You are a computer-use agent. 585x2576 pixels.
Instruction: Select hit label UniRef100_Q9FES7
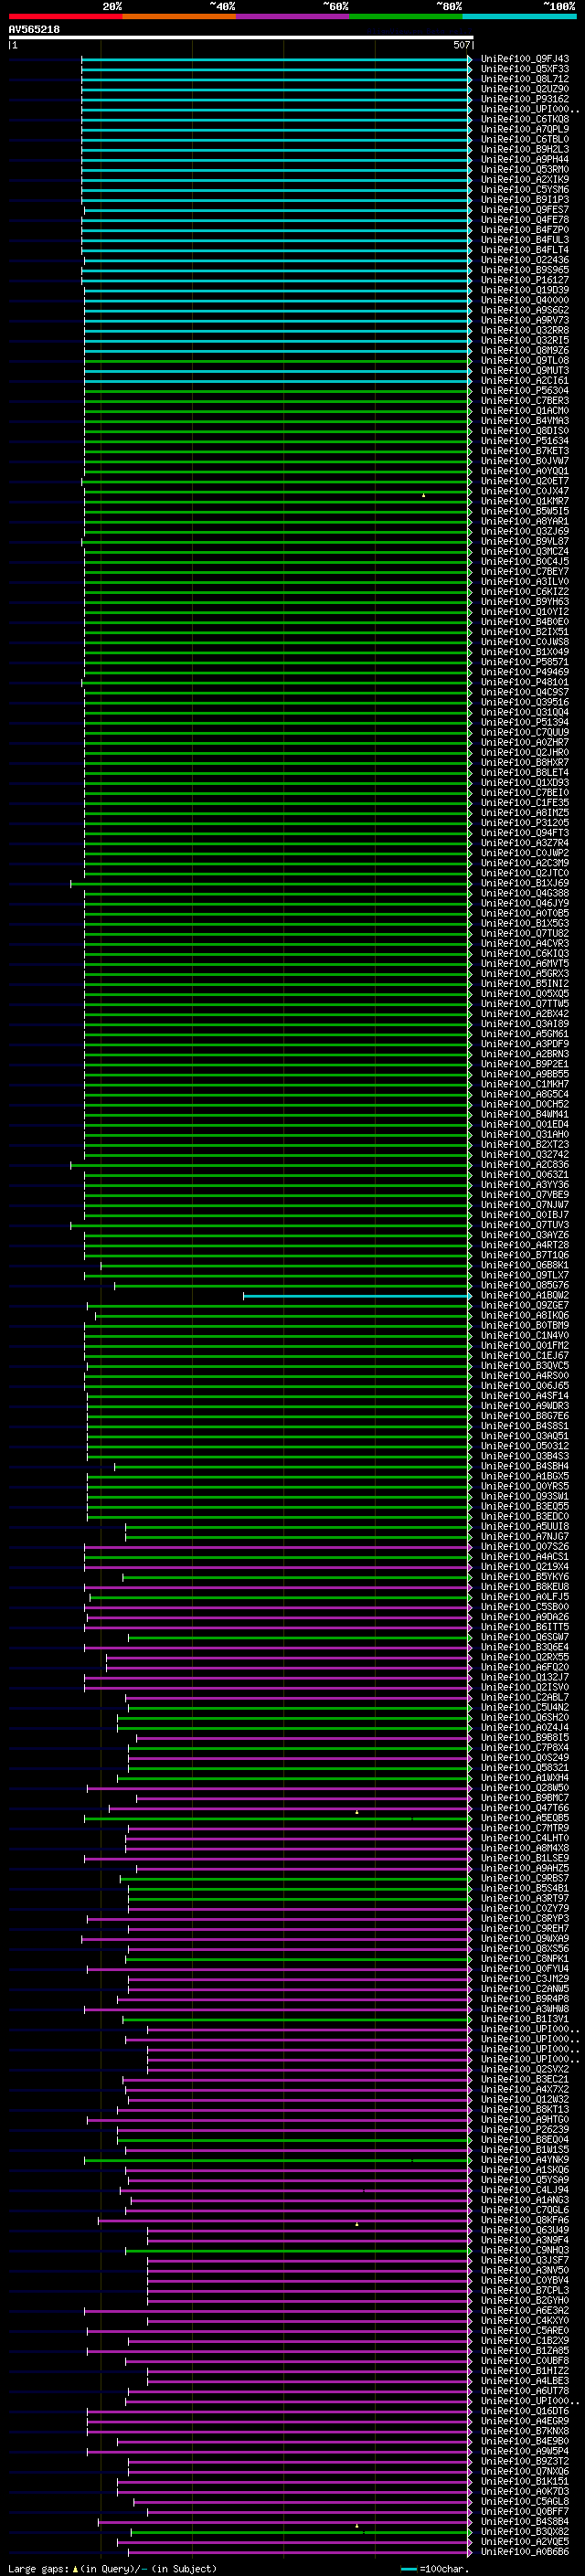coord(525,210)
